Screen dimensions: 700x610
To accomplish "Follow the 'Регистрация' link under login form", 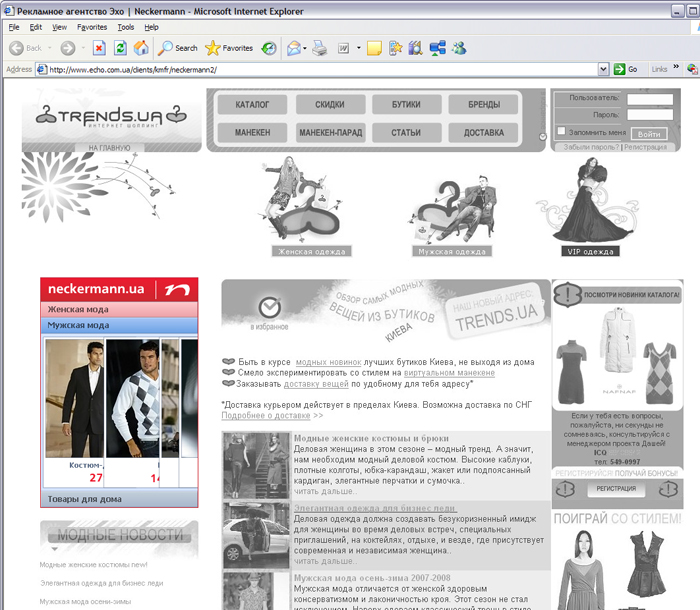I will [x=647, y=147].
